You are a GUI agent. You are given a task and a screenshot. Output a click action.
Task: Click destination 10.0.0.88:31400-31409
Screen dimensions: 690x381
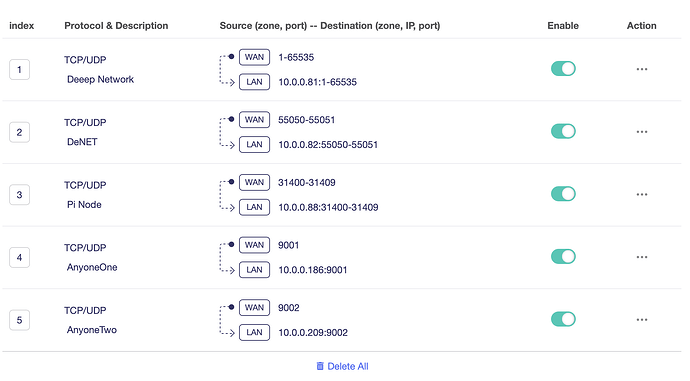[328, 207]
